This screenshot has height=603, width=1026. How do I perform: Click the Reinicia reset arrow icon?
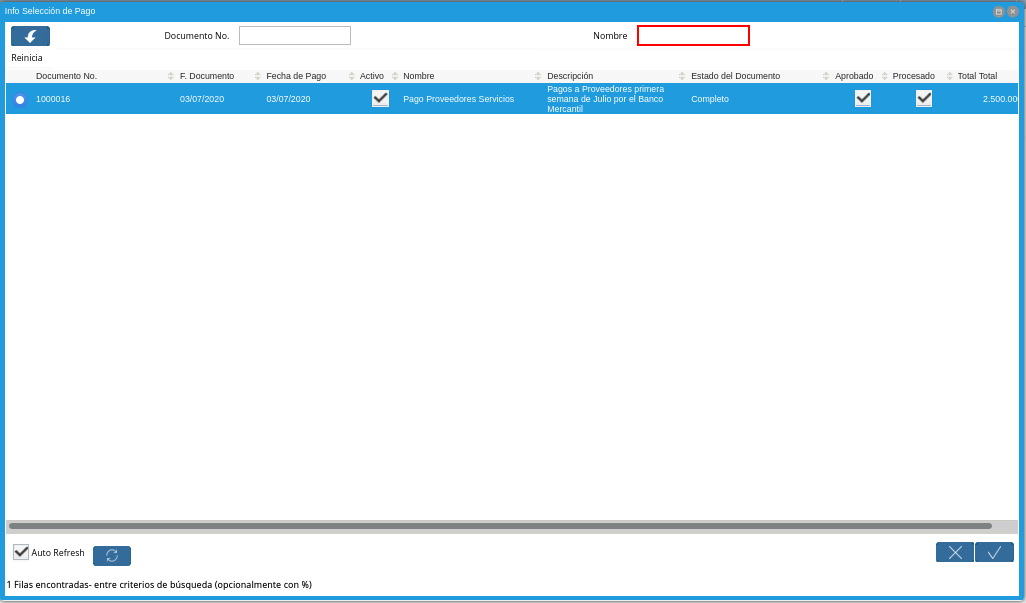click(x=30, y=36)
